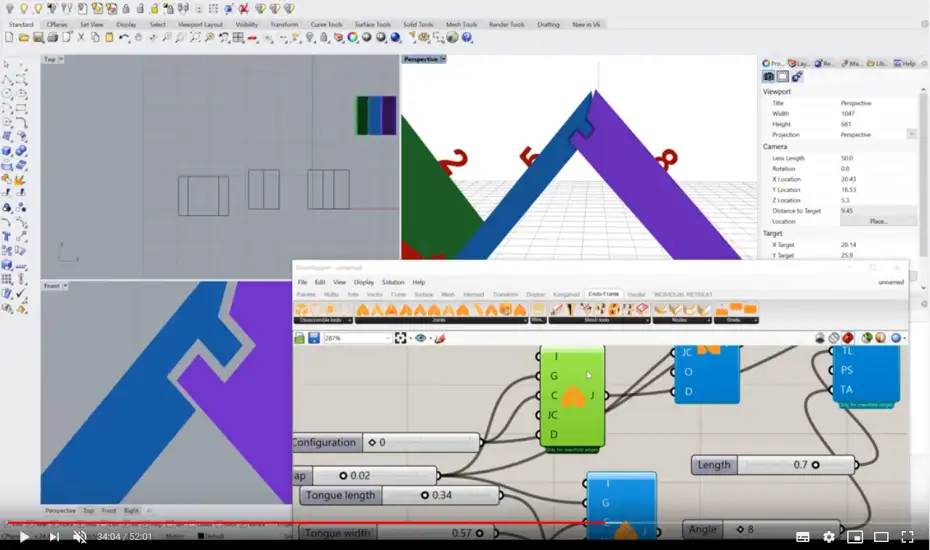Viewport: 930px width, 550px height.
Task: Open Grasshopper File menu
Action: point(302,282)
